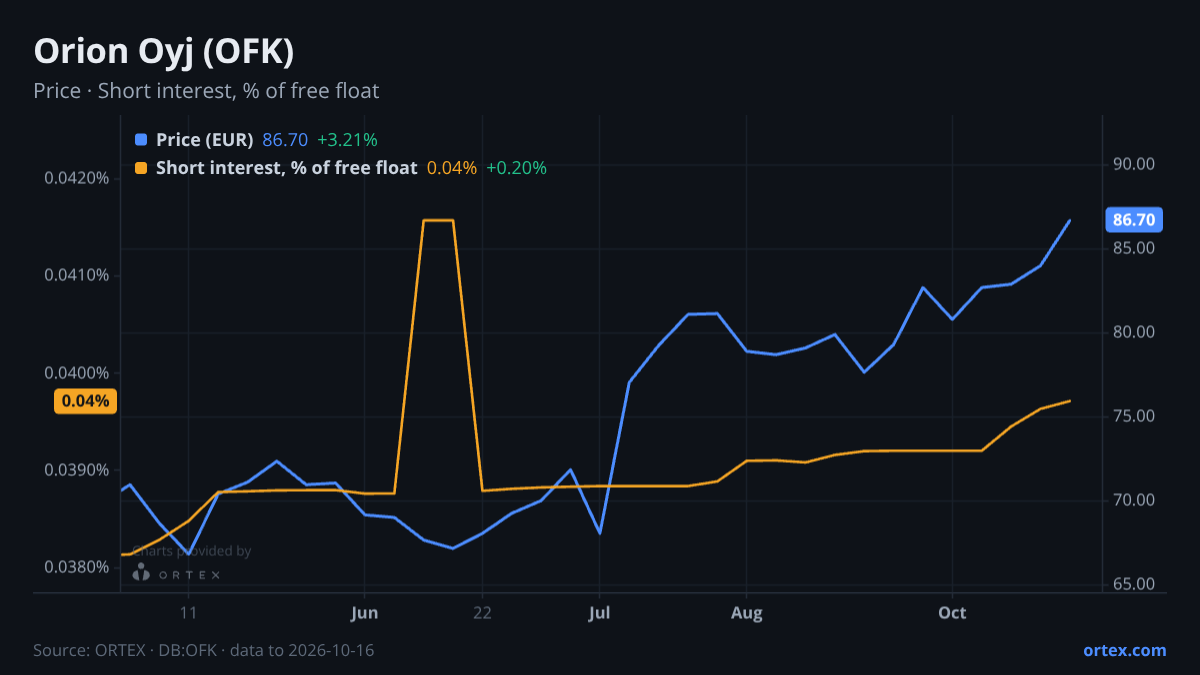Click the orange 0.04% legend value
This screenshot has height=675, width=1200.
click(452, 168)
